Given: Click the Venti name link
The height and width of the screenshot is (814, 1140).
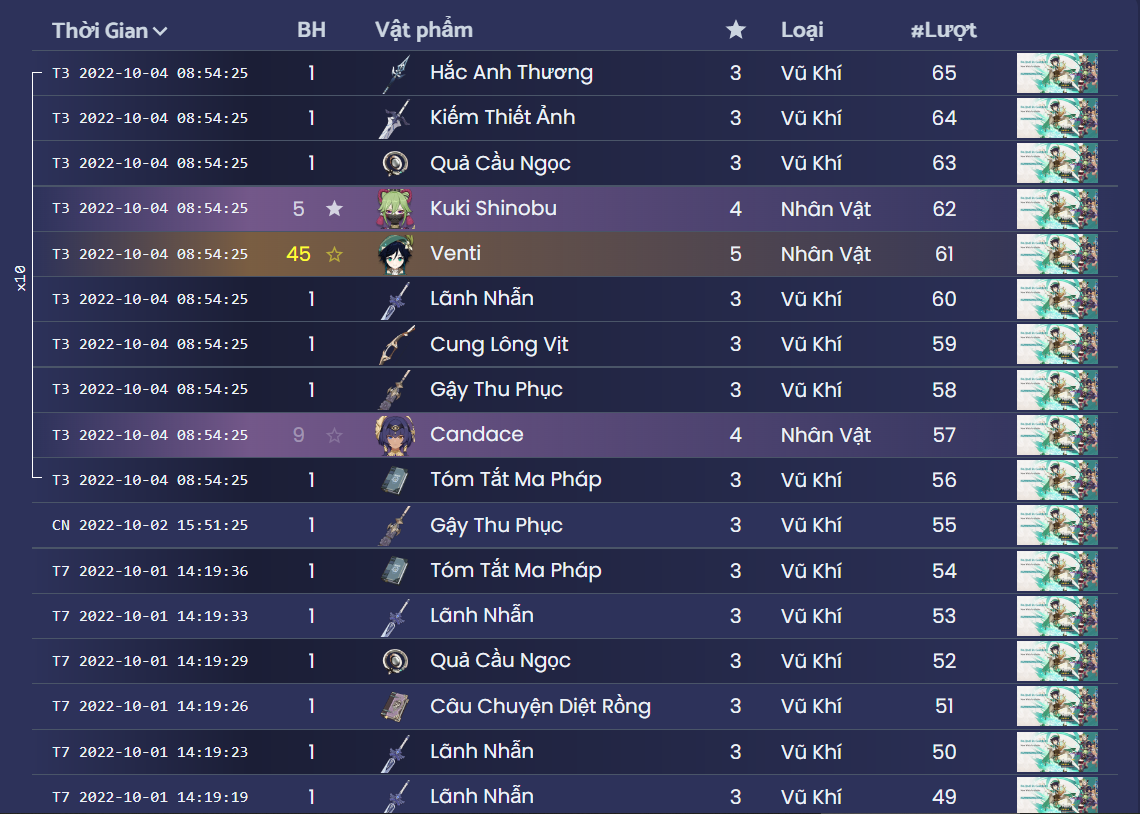Looking at the screenshot, I should coord(455,253).
